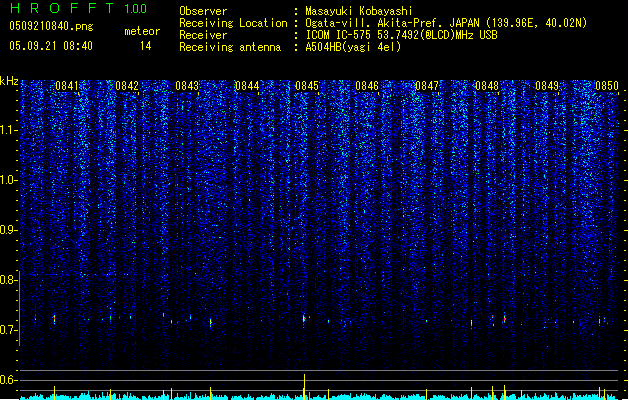Click antenna value A504HB(yagi 4el)
The height and width of the screenshot is (400, 629).
click(353, 47)
